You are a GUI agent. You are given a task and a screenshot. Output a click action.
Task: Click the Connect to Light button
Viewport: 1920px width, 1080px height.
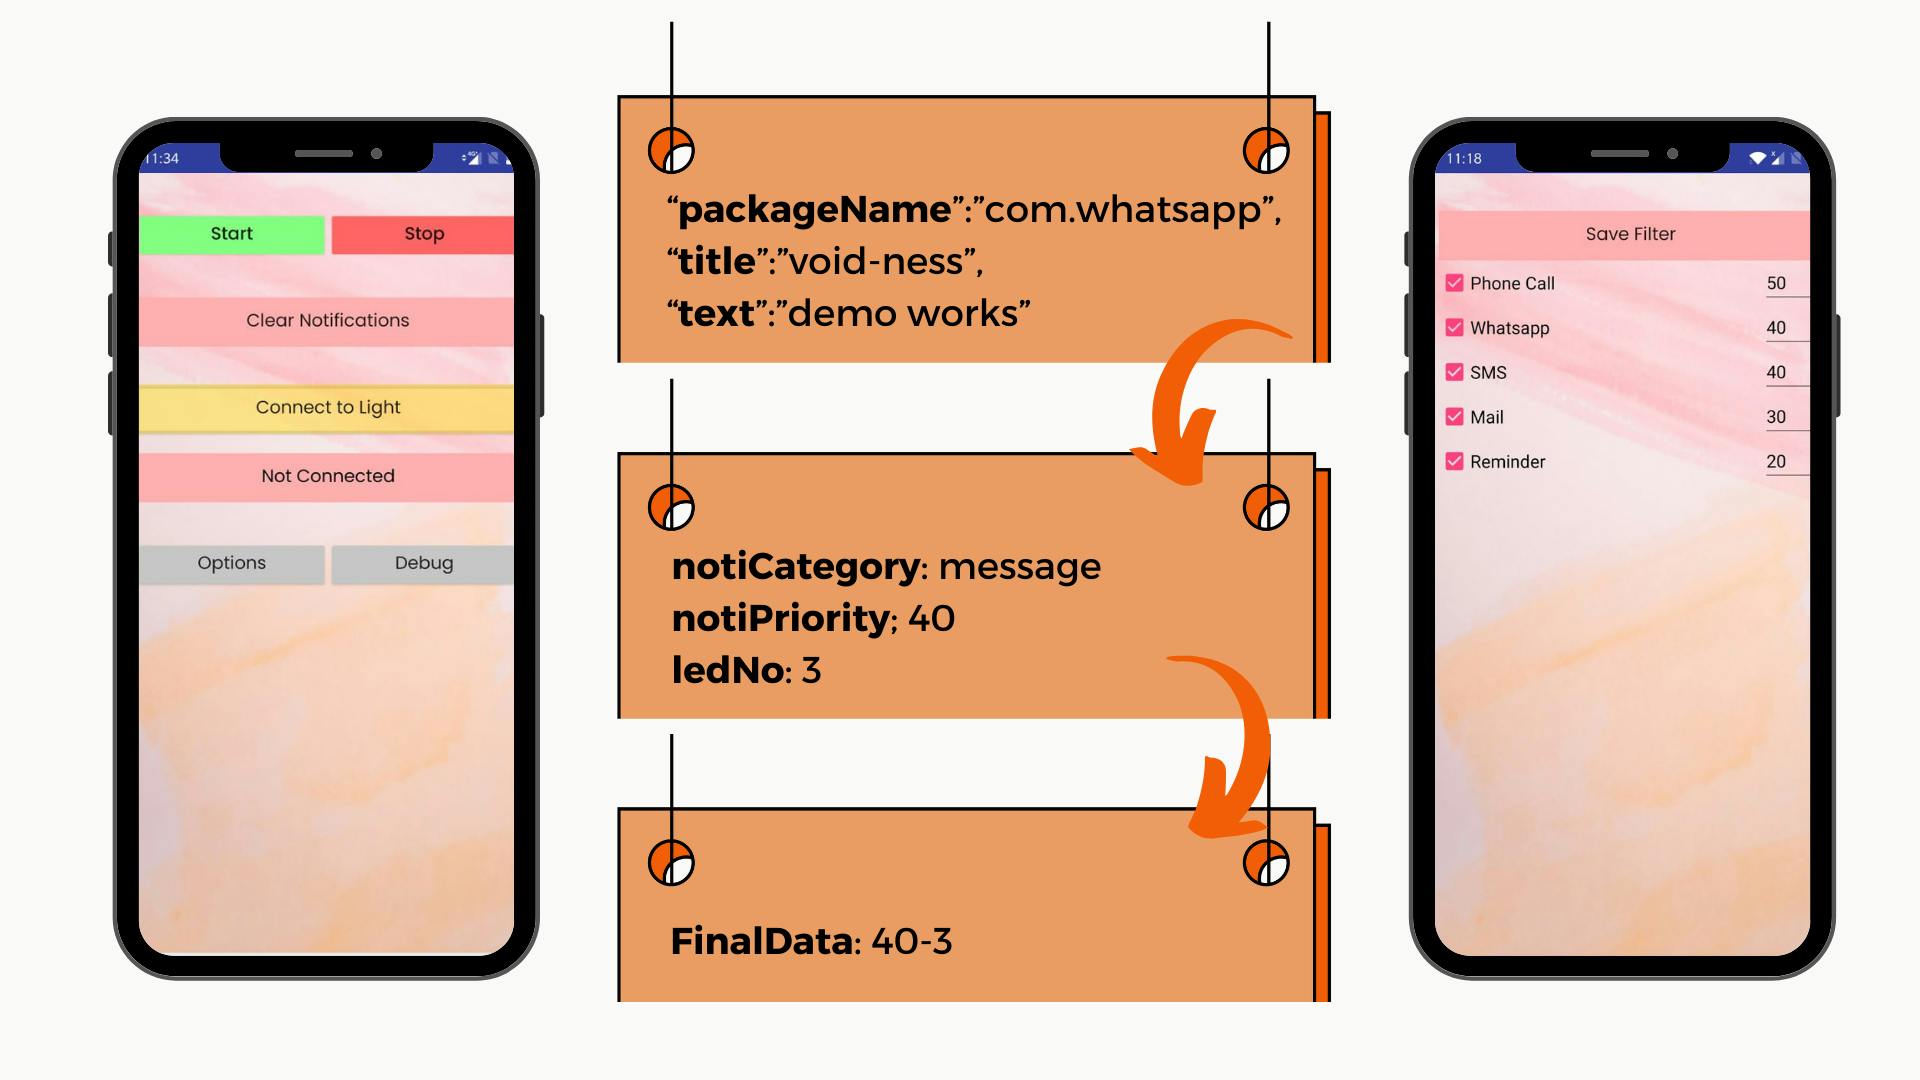pos(327,406)
